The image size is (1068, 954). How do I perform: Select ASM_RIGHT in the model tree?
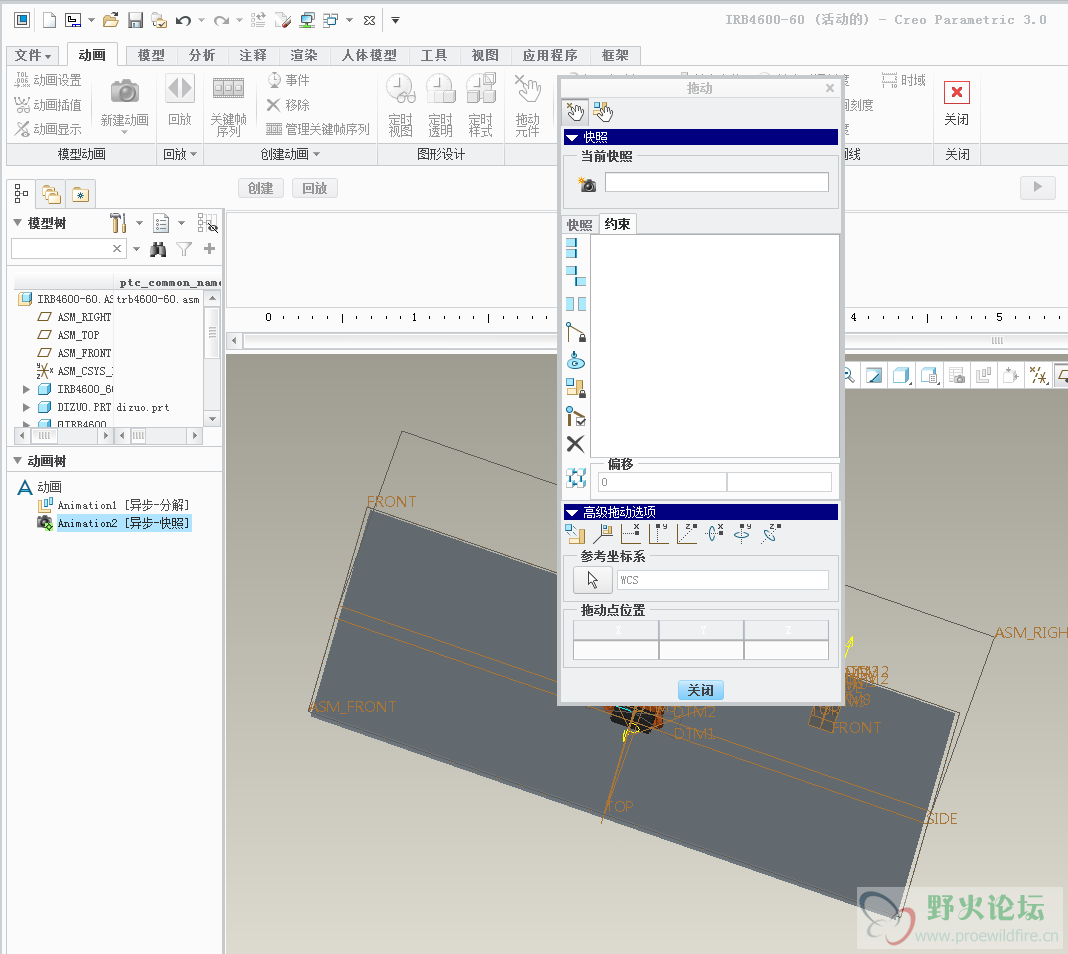click(75, 317)
